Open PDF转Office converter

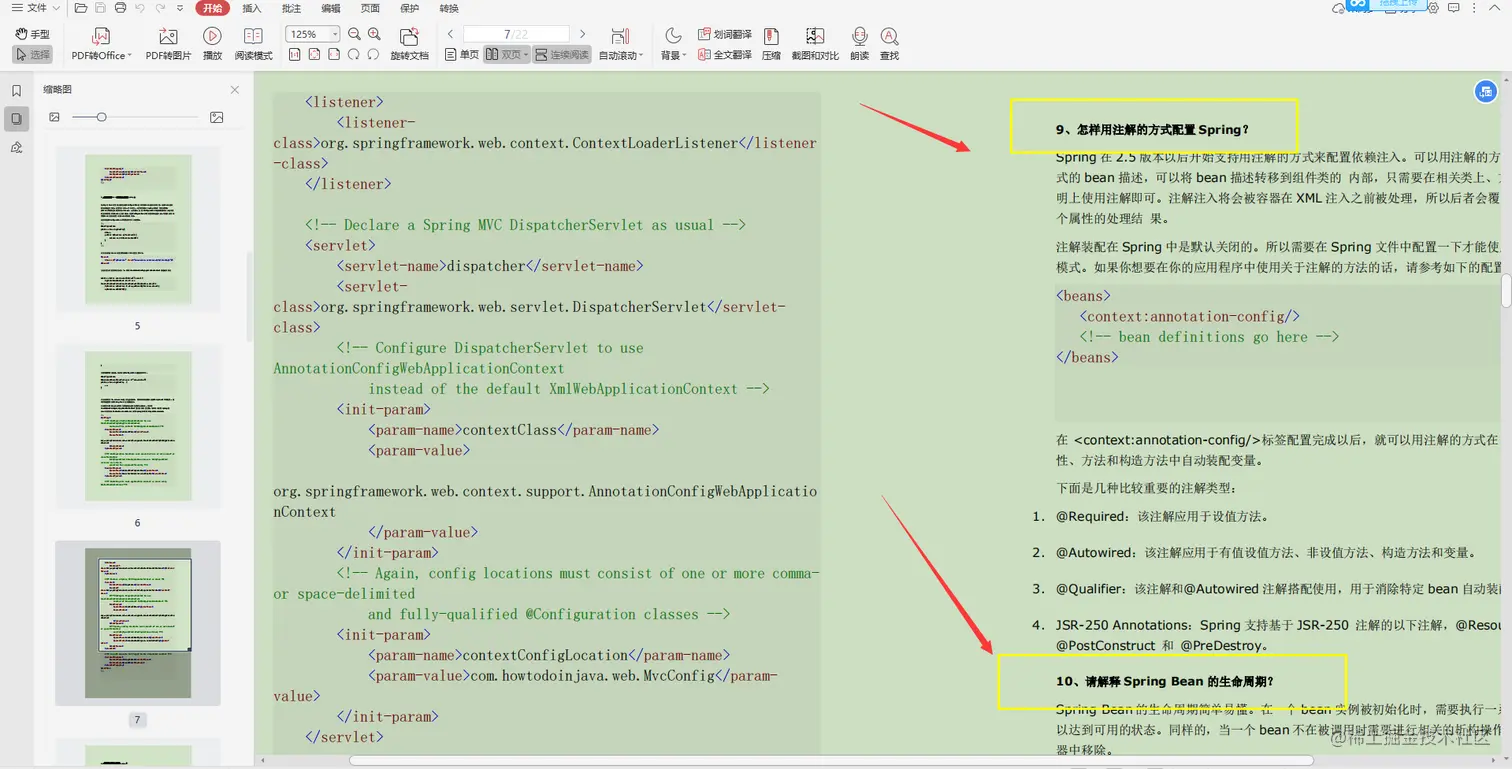101,45
